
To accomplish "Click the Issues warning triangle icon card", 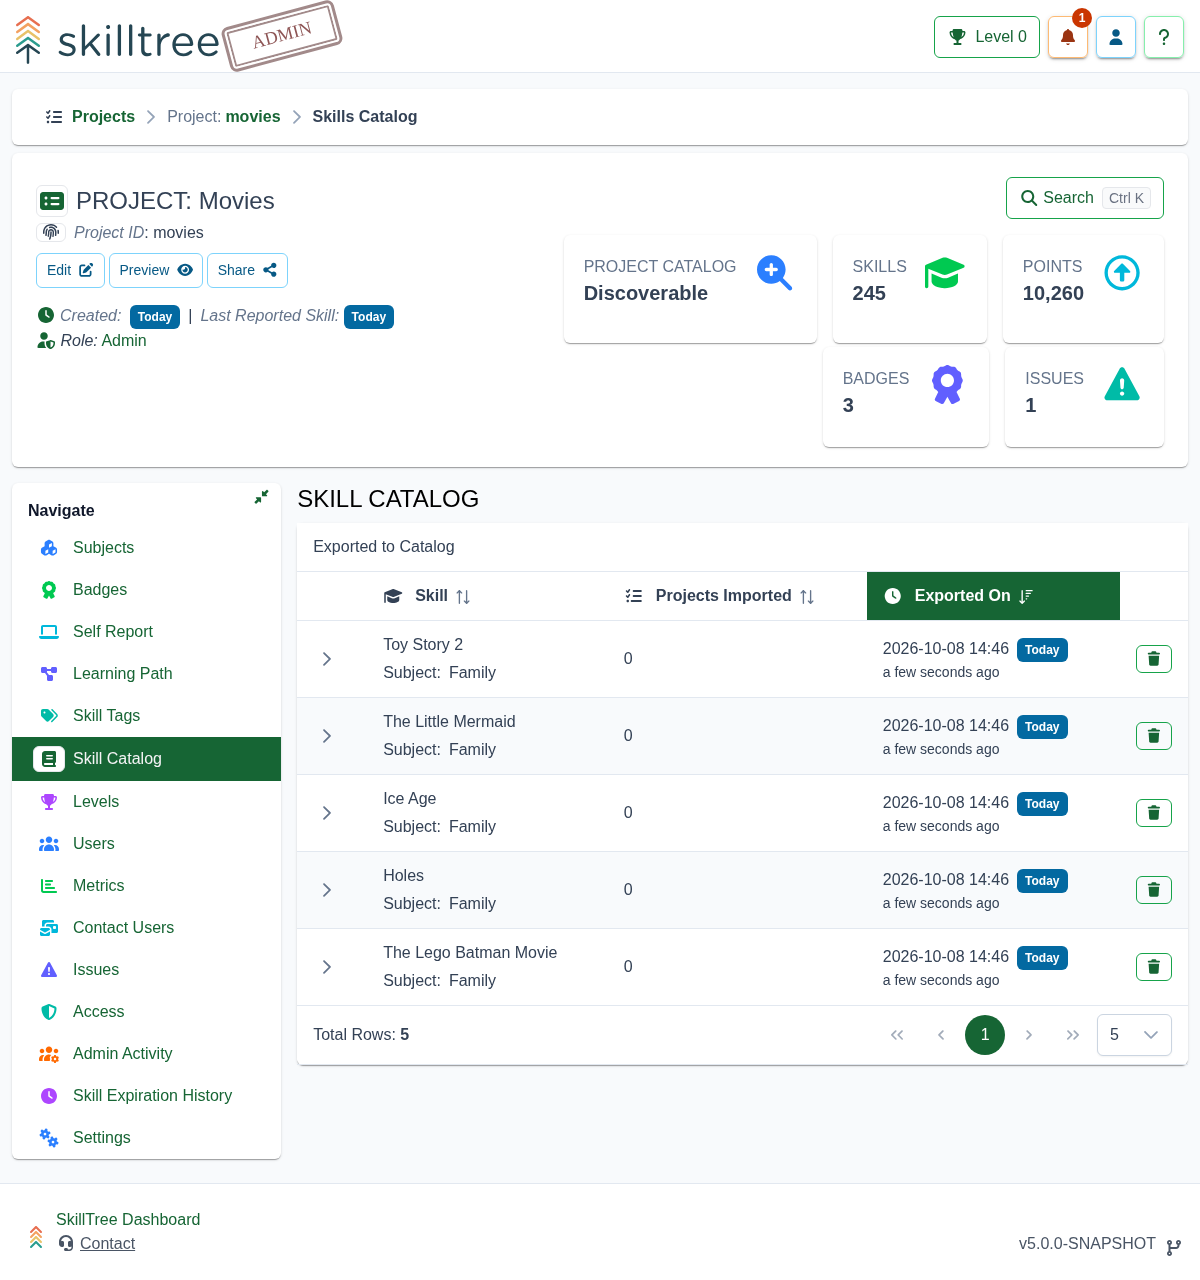I will coord(1084,397).
